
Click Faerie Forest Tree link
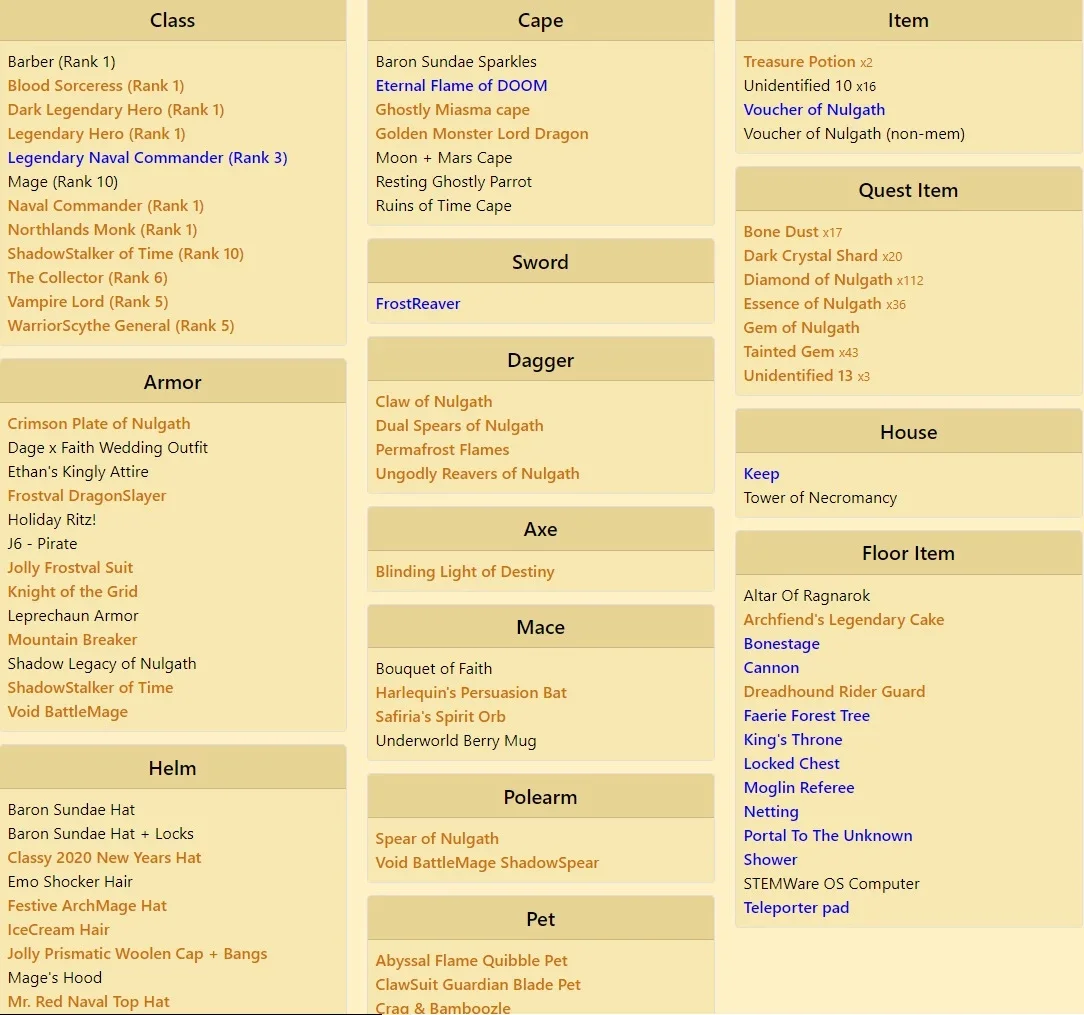click(807, 716)
